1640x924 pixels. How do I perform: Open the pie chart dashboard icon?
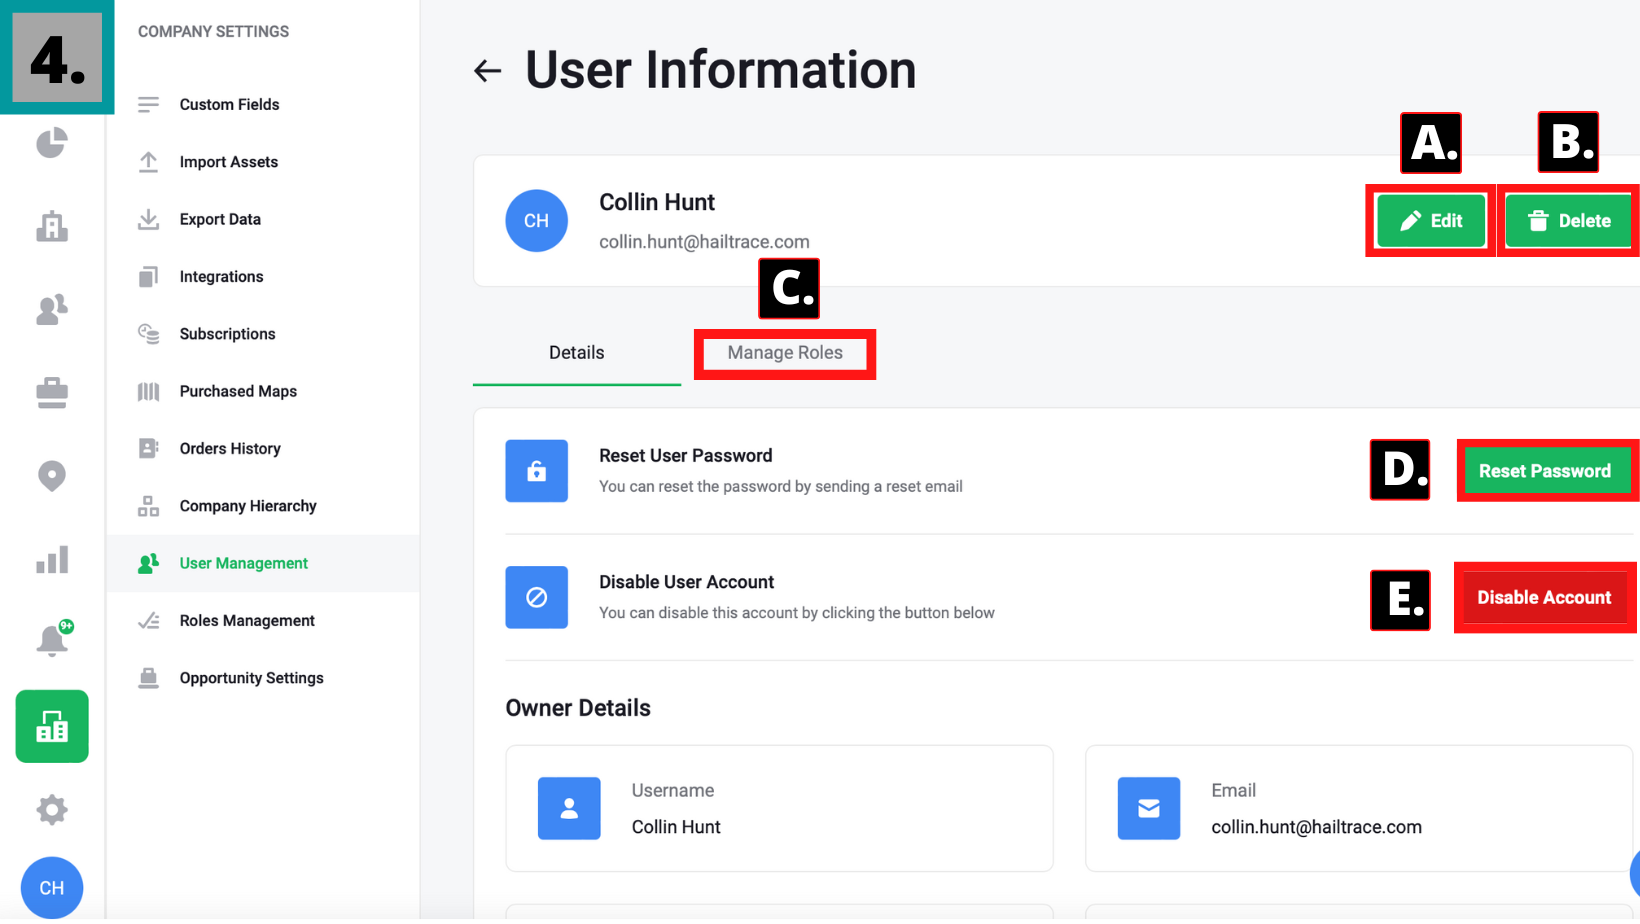point(52,143)
